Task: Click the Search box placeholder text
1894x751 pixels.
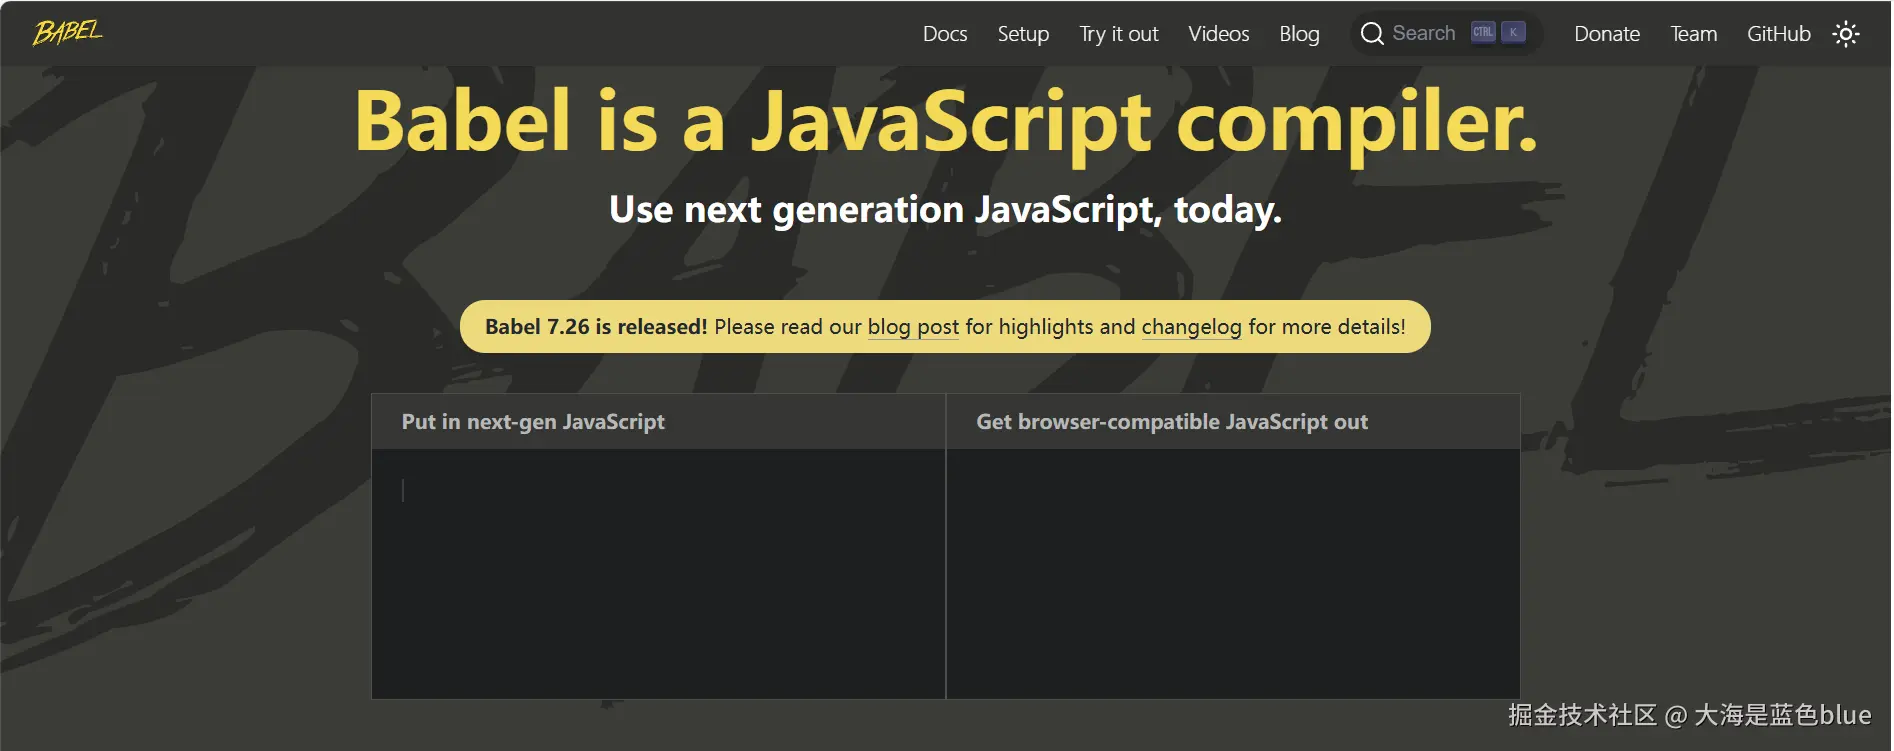Action: (1423, 33)
